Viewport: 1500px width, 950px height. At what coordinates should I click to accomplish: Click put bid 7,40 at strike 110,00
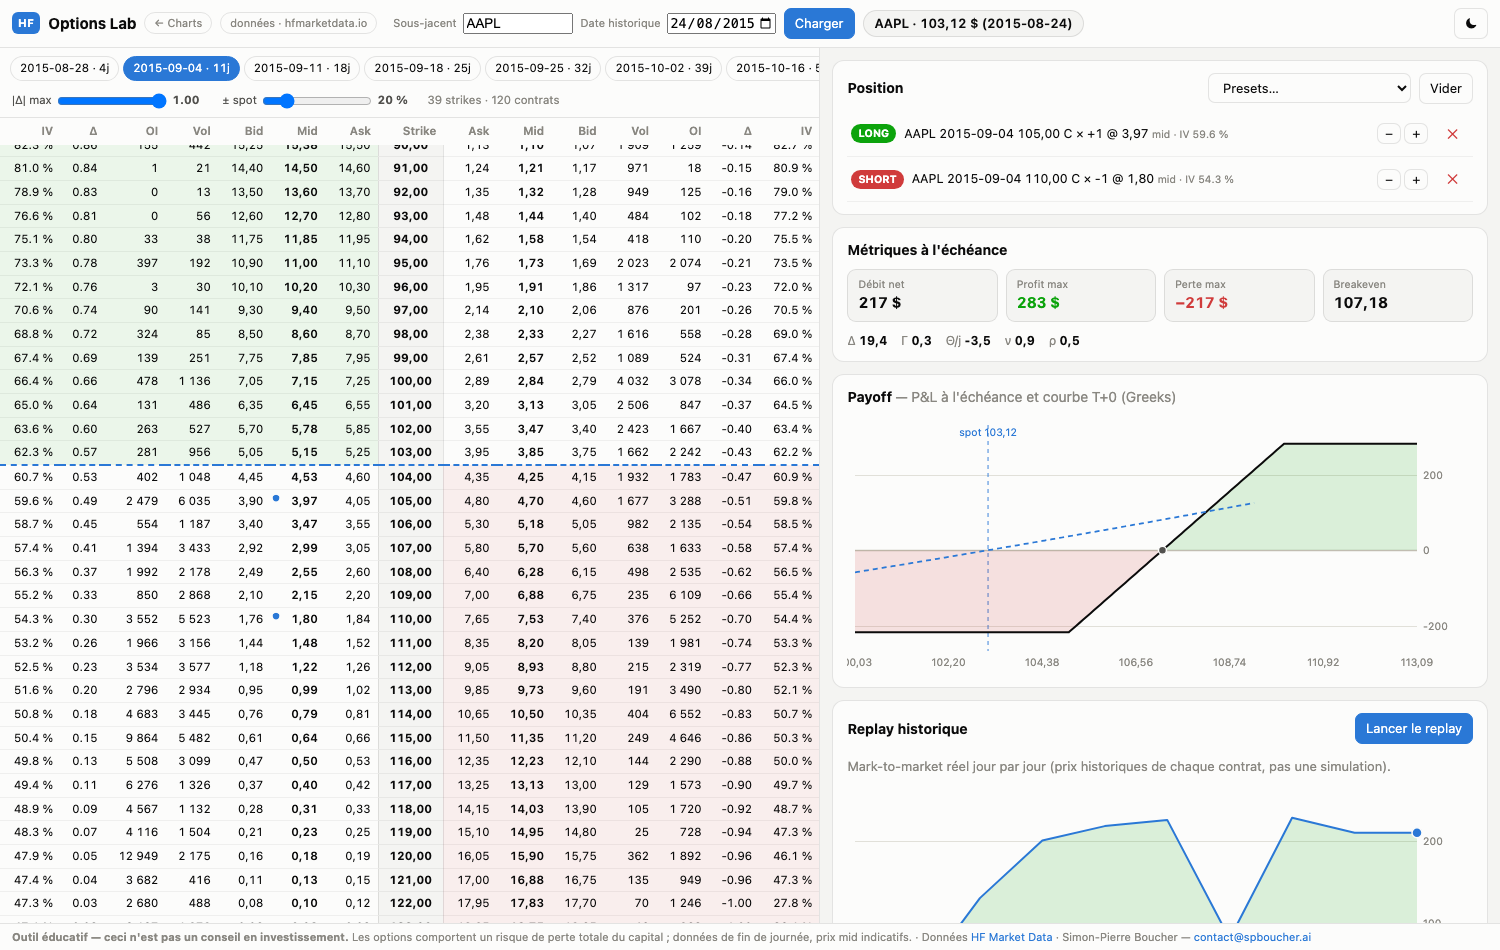point(584,619)
